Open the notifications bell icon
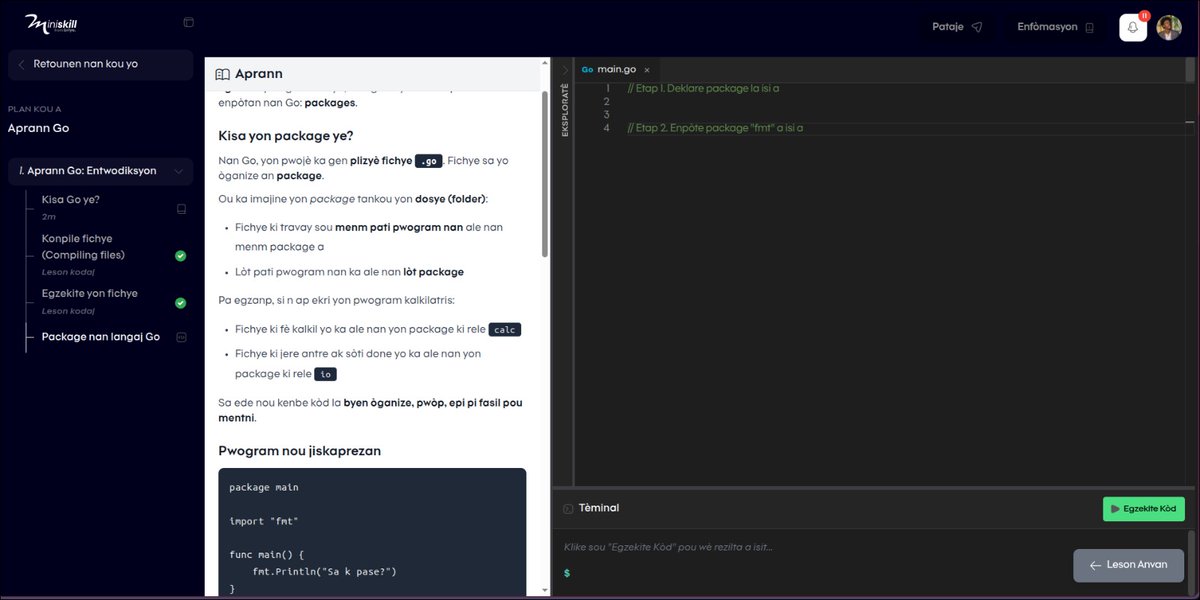 tap(1131, 26)
